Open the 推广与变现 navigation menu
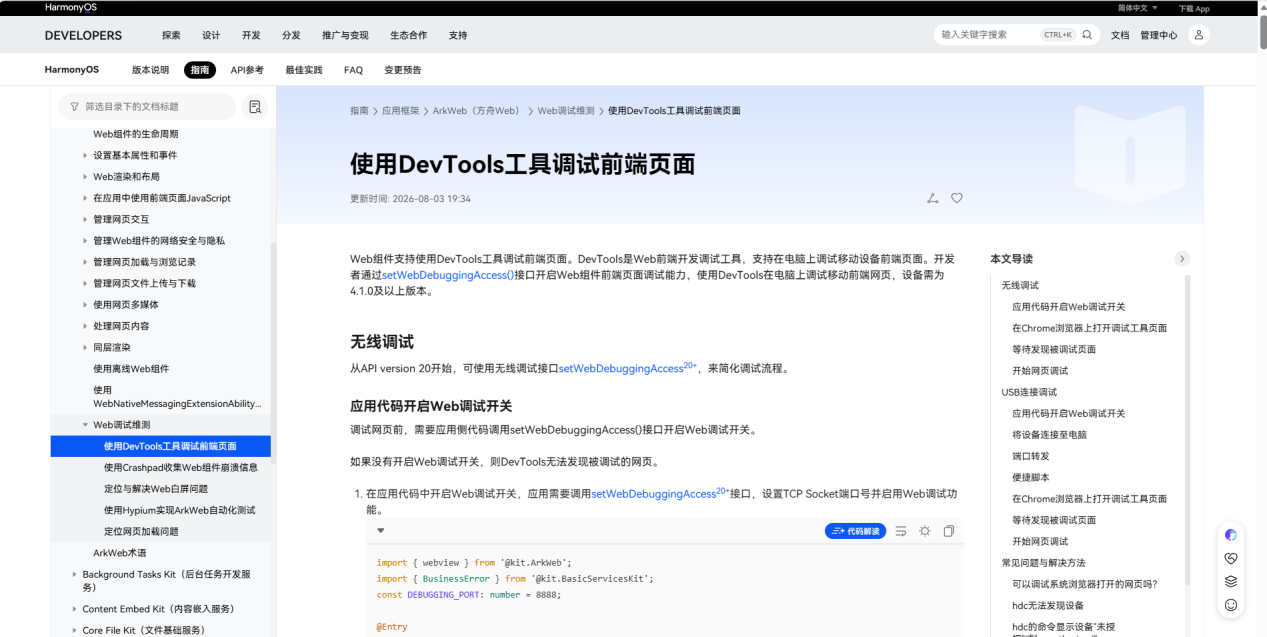The image size is (1267, 637). [345, 35]
